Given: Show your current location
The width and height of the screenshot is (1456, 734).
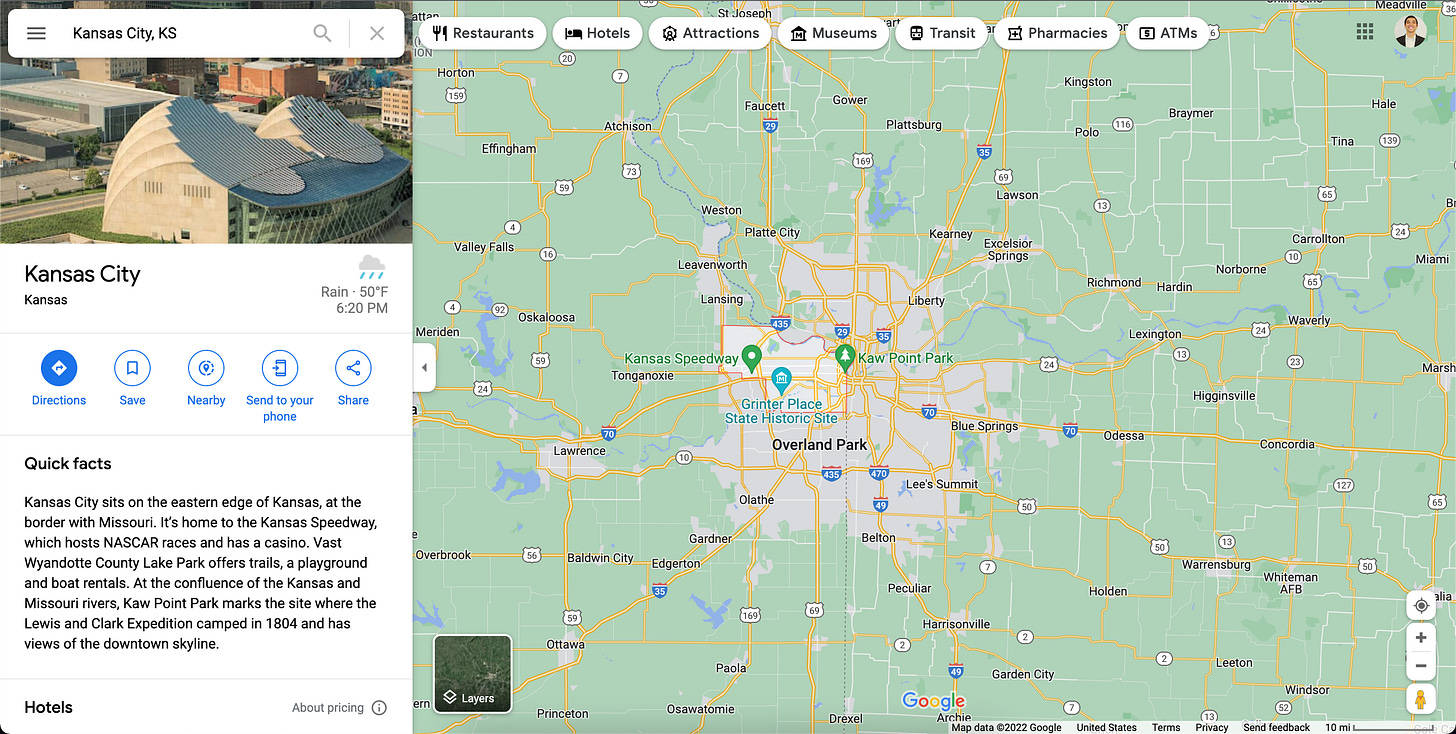Looking at the screenshot, I should pyautogui.click(x=1421, y=605).
